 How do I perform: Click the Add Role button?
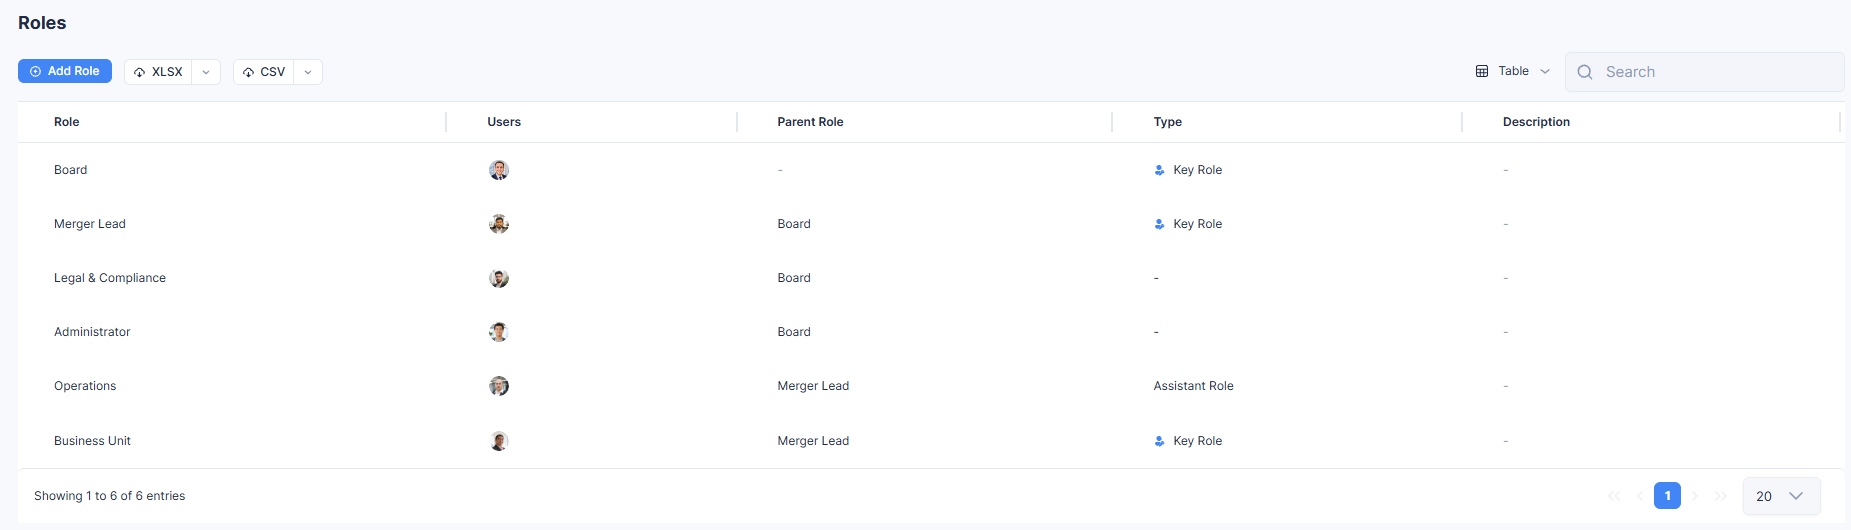(x=65, y=71)
